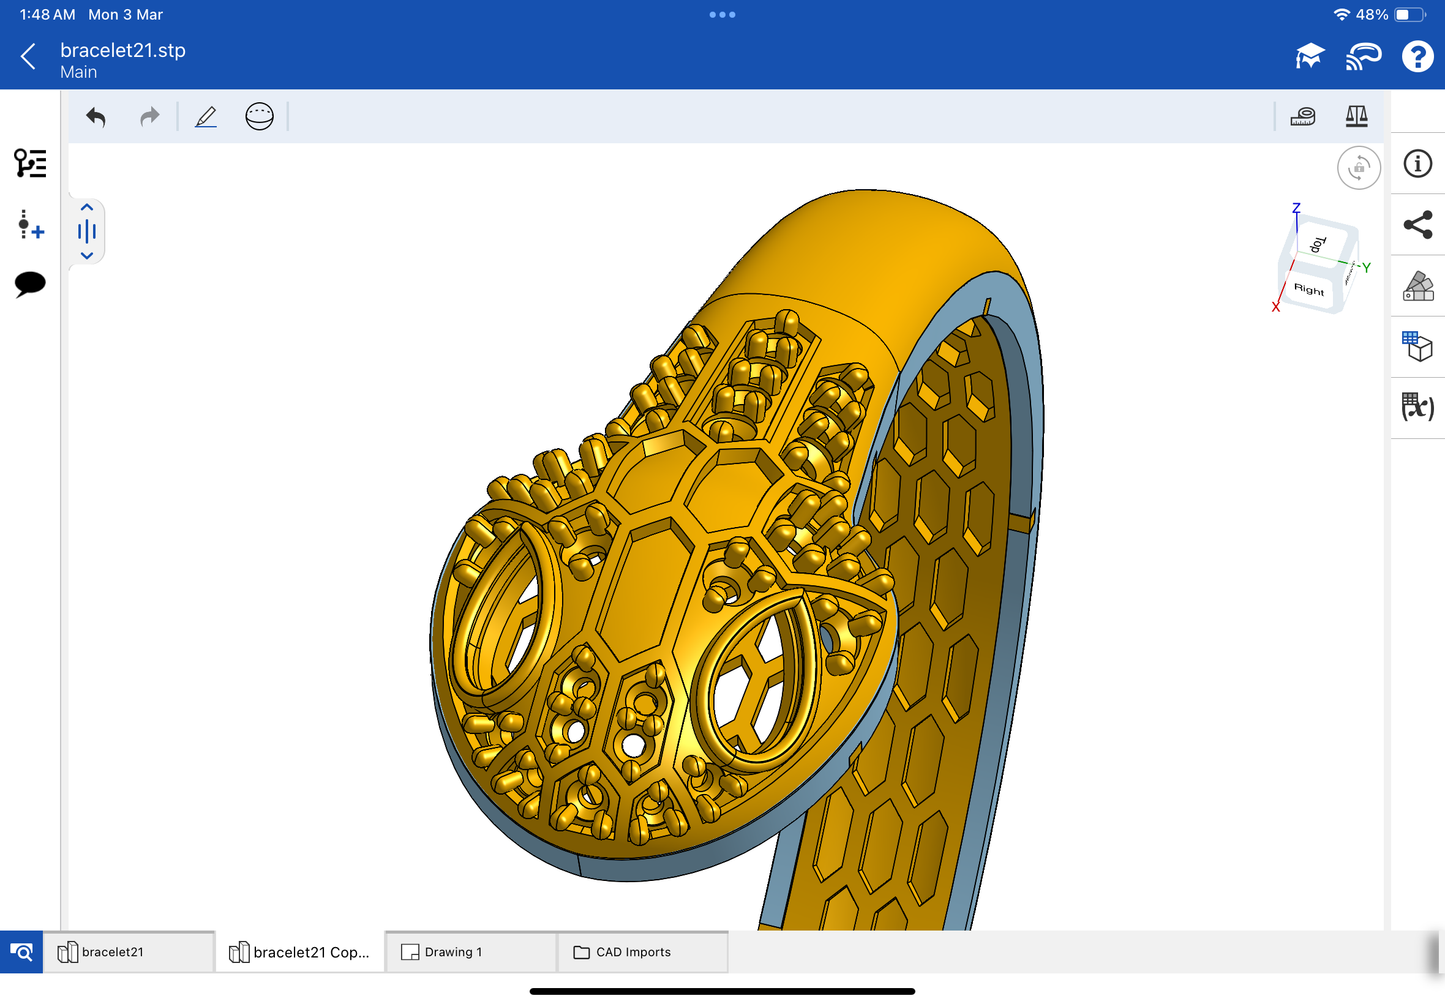Open the Share document icon
The image size is (1445, 1004).
coord(1417,225)
